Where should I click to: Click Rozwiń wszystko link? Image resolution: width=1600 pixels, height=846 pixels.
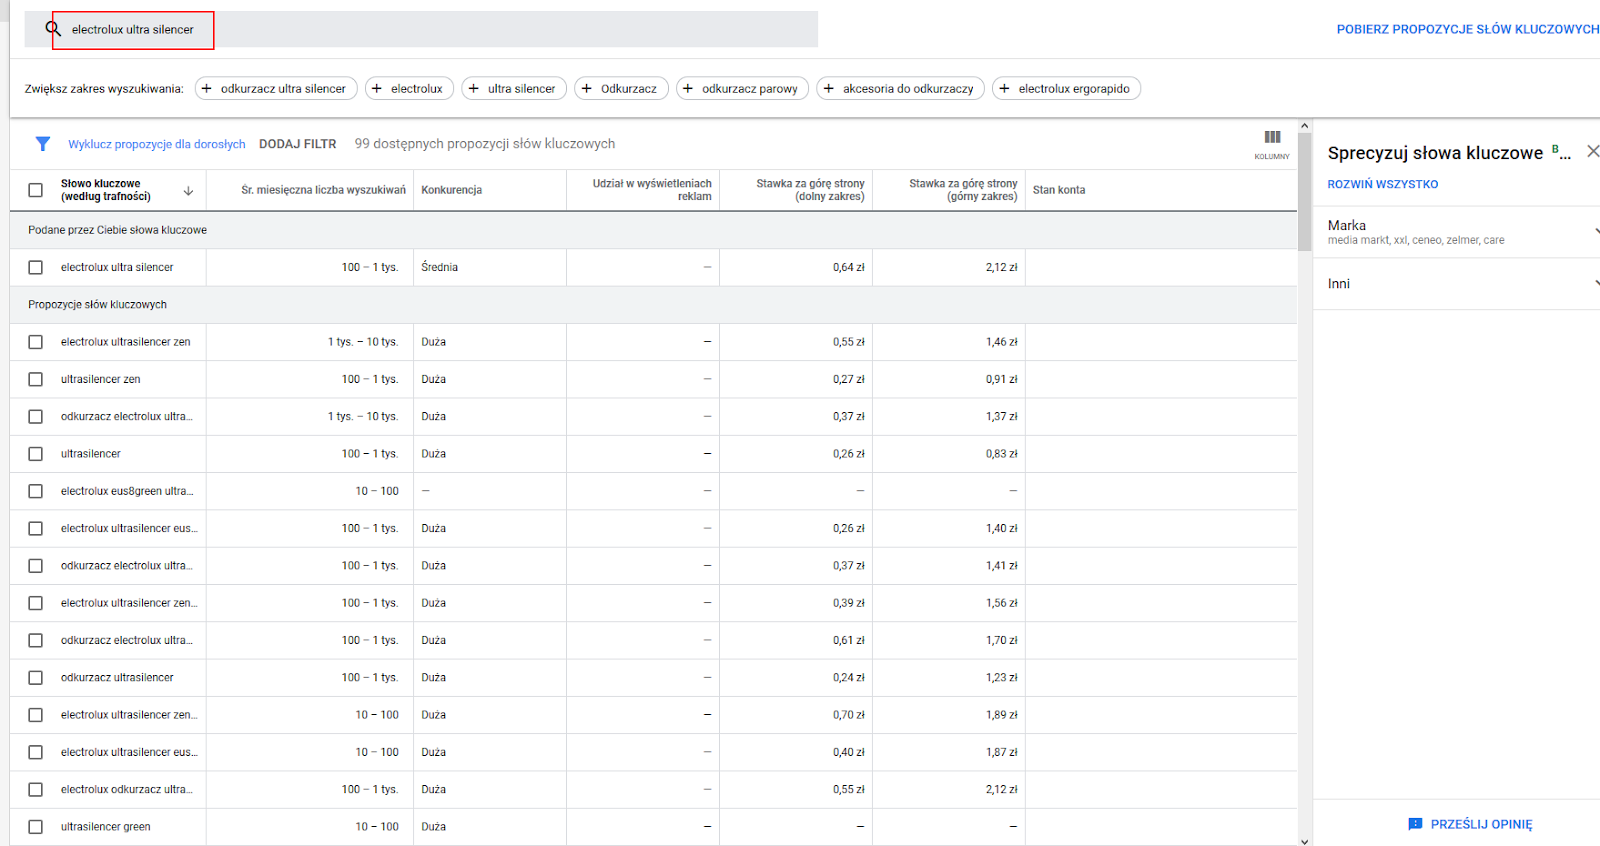[x=1383, y=184]
